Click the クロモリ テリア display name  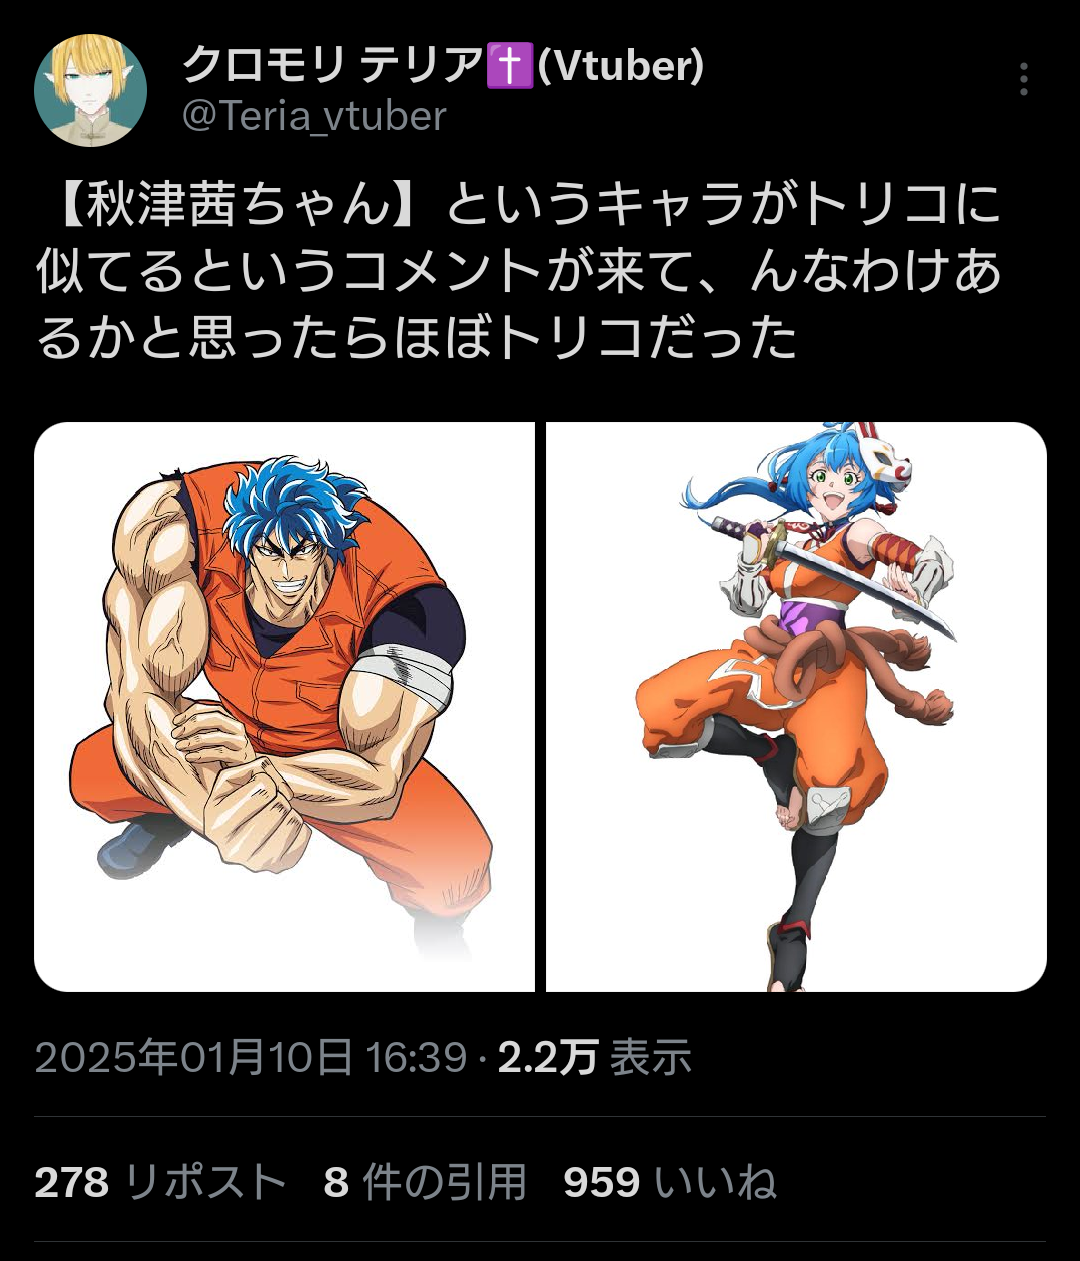333,67
